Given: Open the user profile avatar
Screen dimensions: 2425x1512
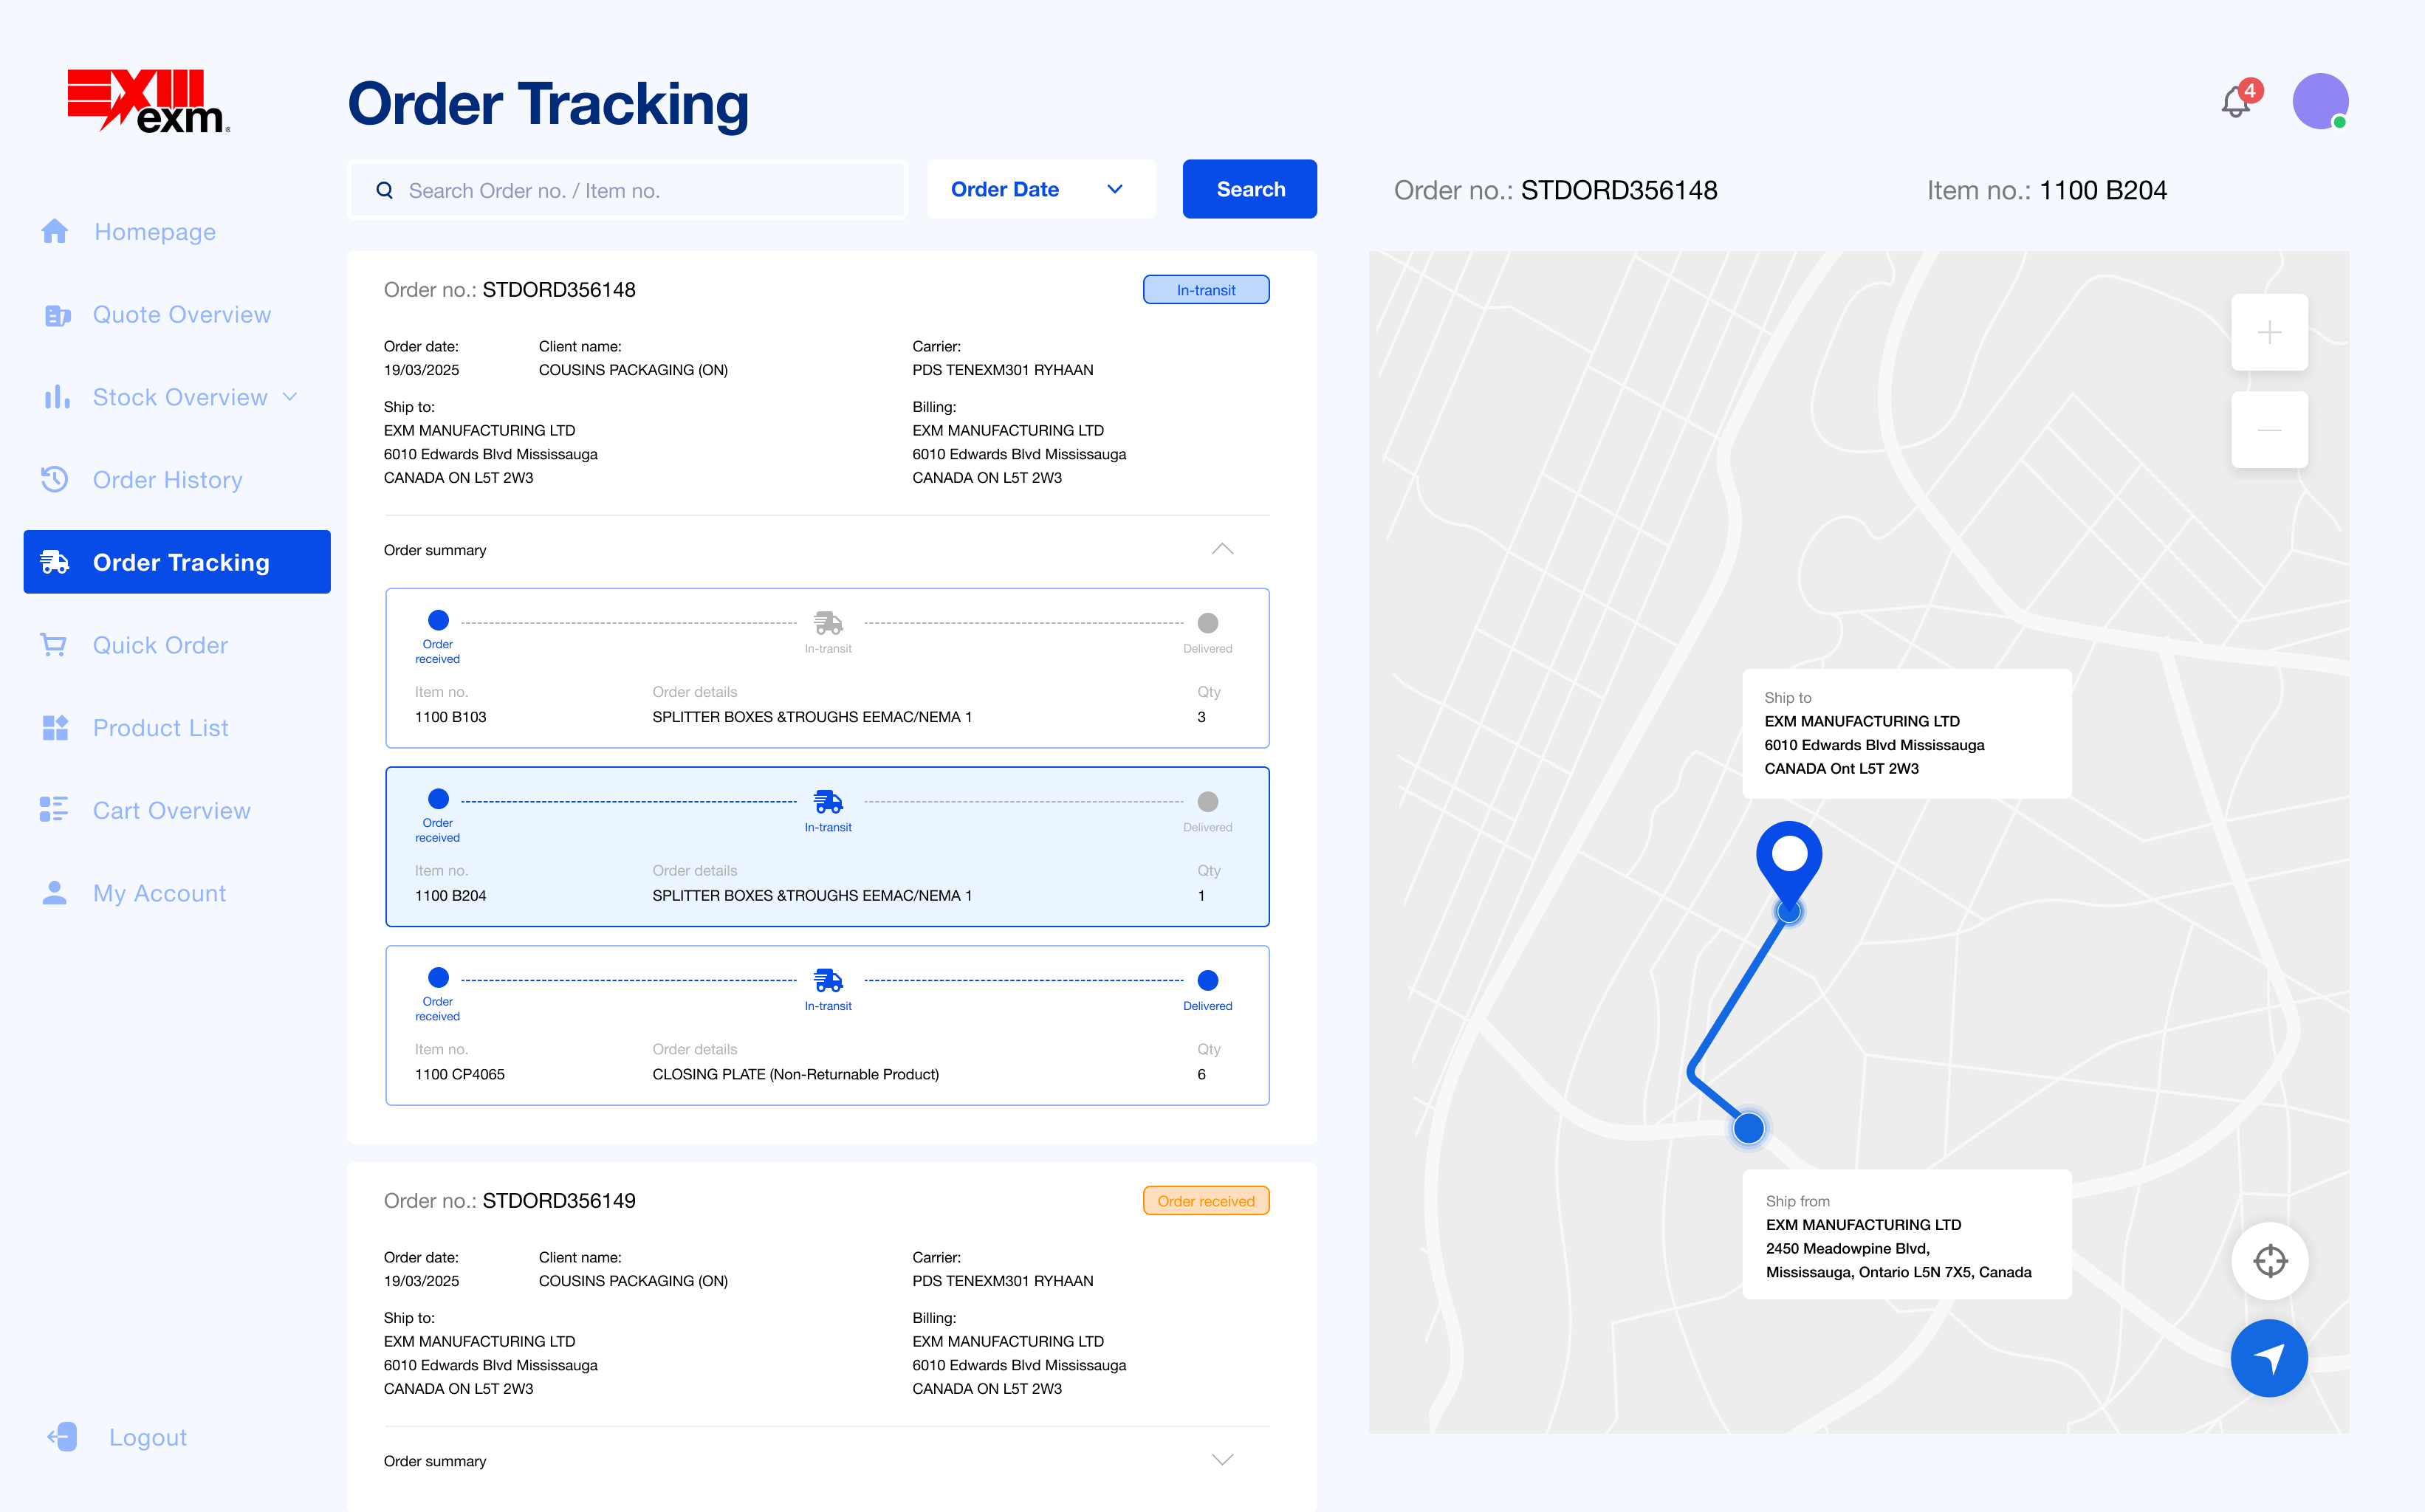Looking at the screenshot, I should point(2319,101).
